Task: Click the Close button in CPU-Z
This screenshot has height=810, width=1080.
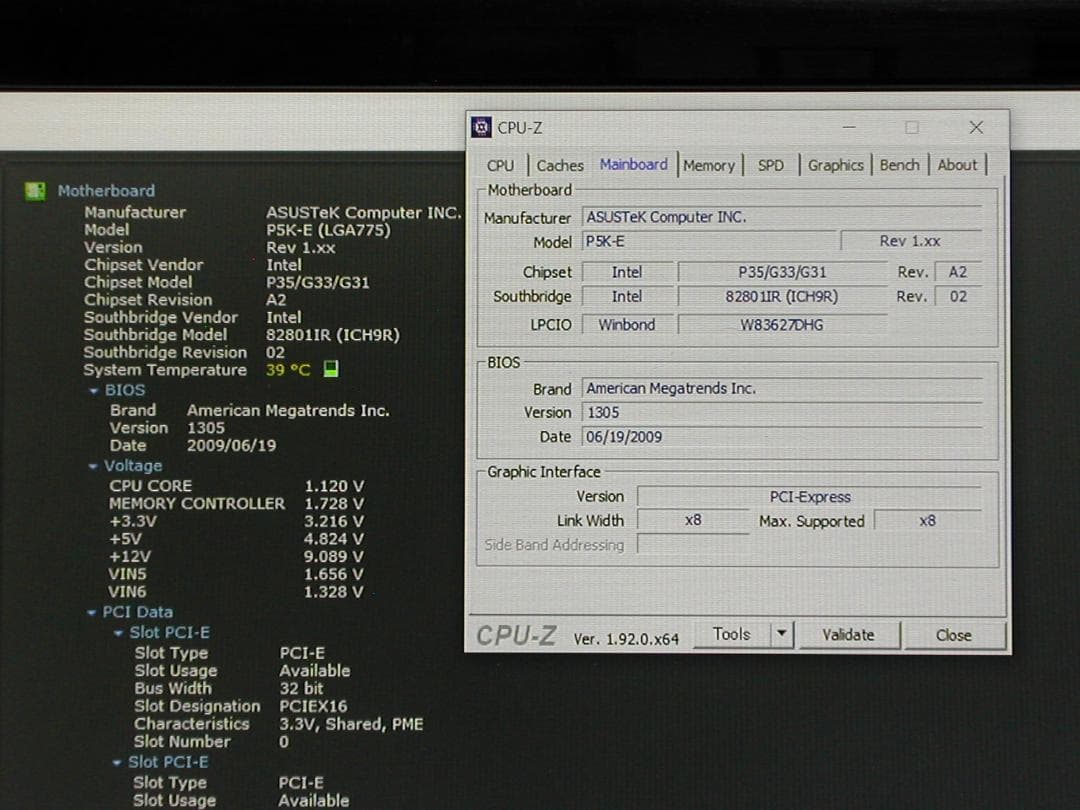Action: 953,635
